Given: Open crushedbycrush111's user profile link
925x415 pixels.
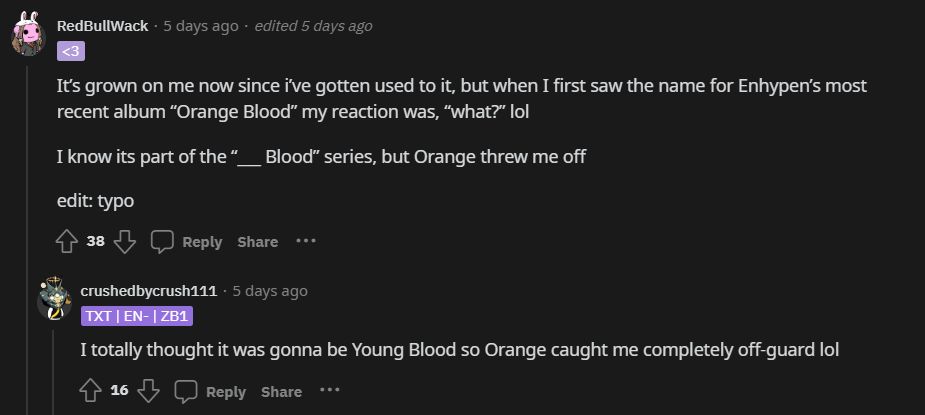Looking at the screenshot, I should pyautogui.click(x=148, y=291).
